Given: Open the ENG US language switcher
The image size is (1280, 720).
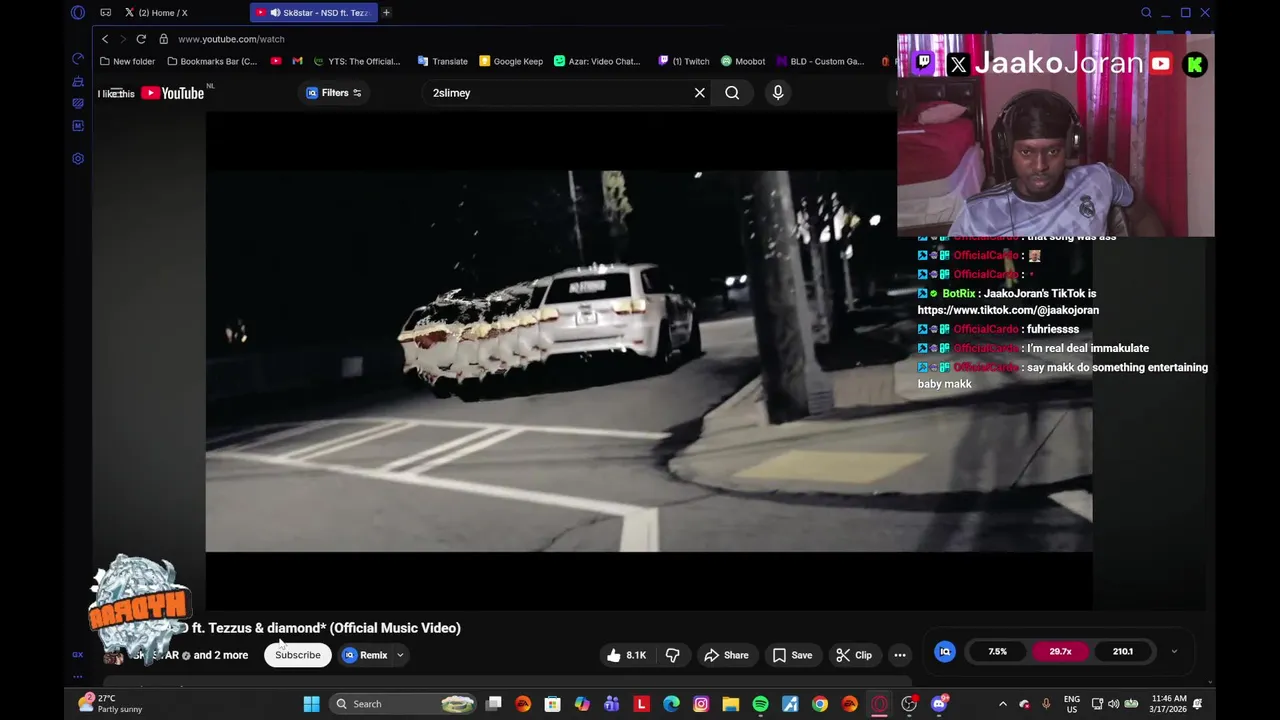Looking at the screenshot, I should (x=1071, y=704).
